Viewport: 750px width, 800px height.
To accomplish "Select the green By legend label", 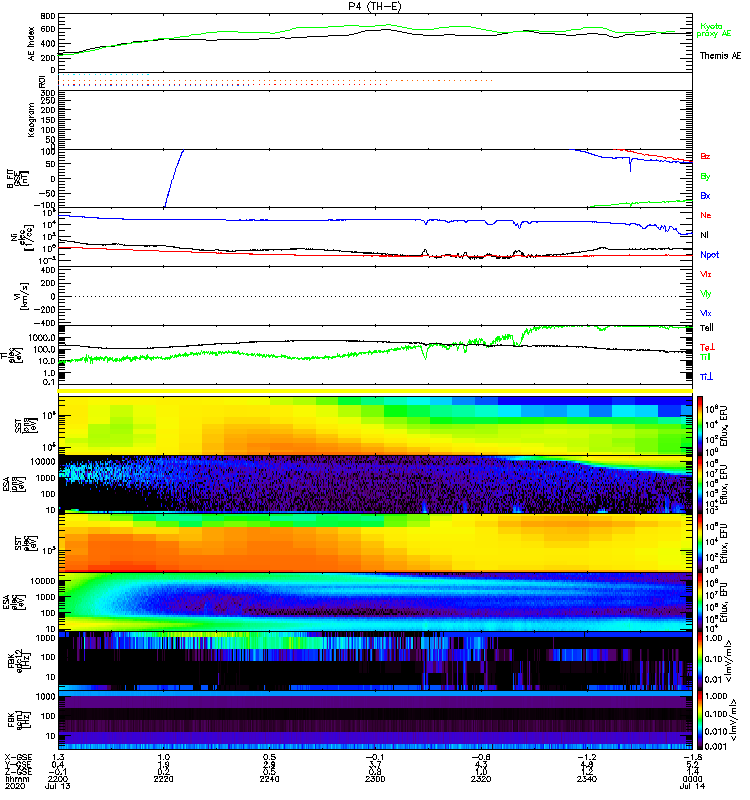I will pos(705,177).
